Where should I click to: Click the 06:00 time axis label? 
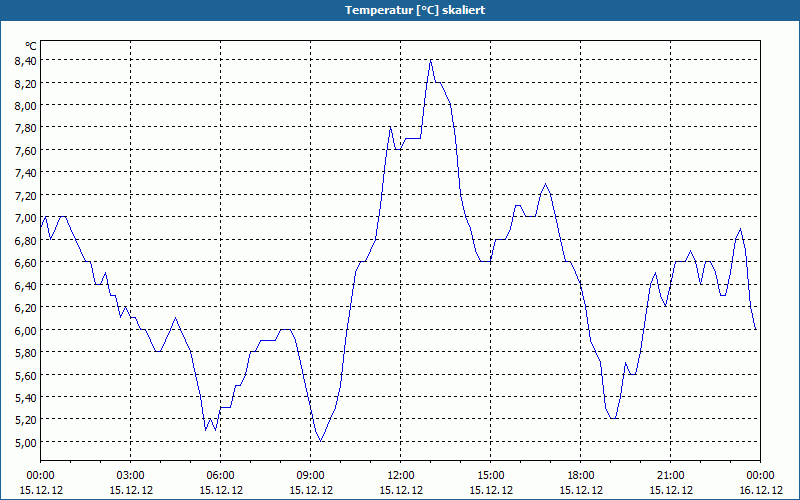click(x=220, y=476)
